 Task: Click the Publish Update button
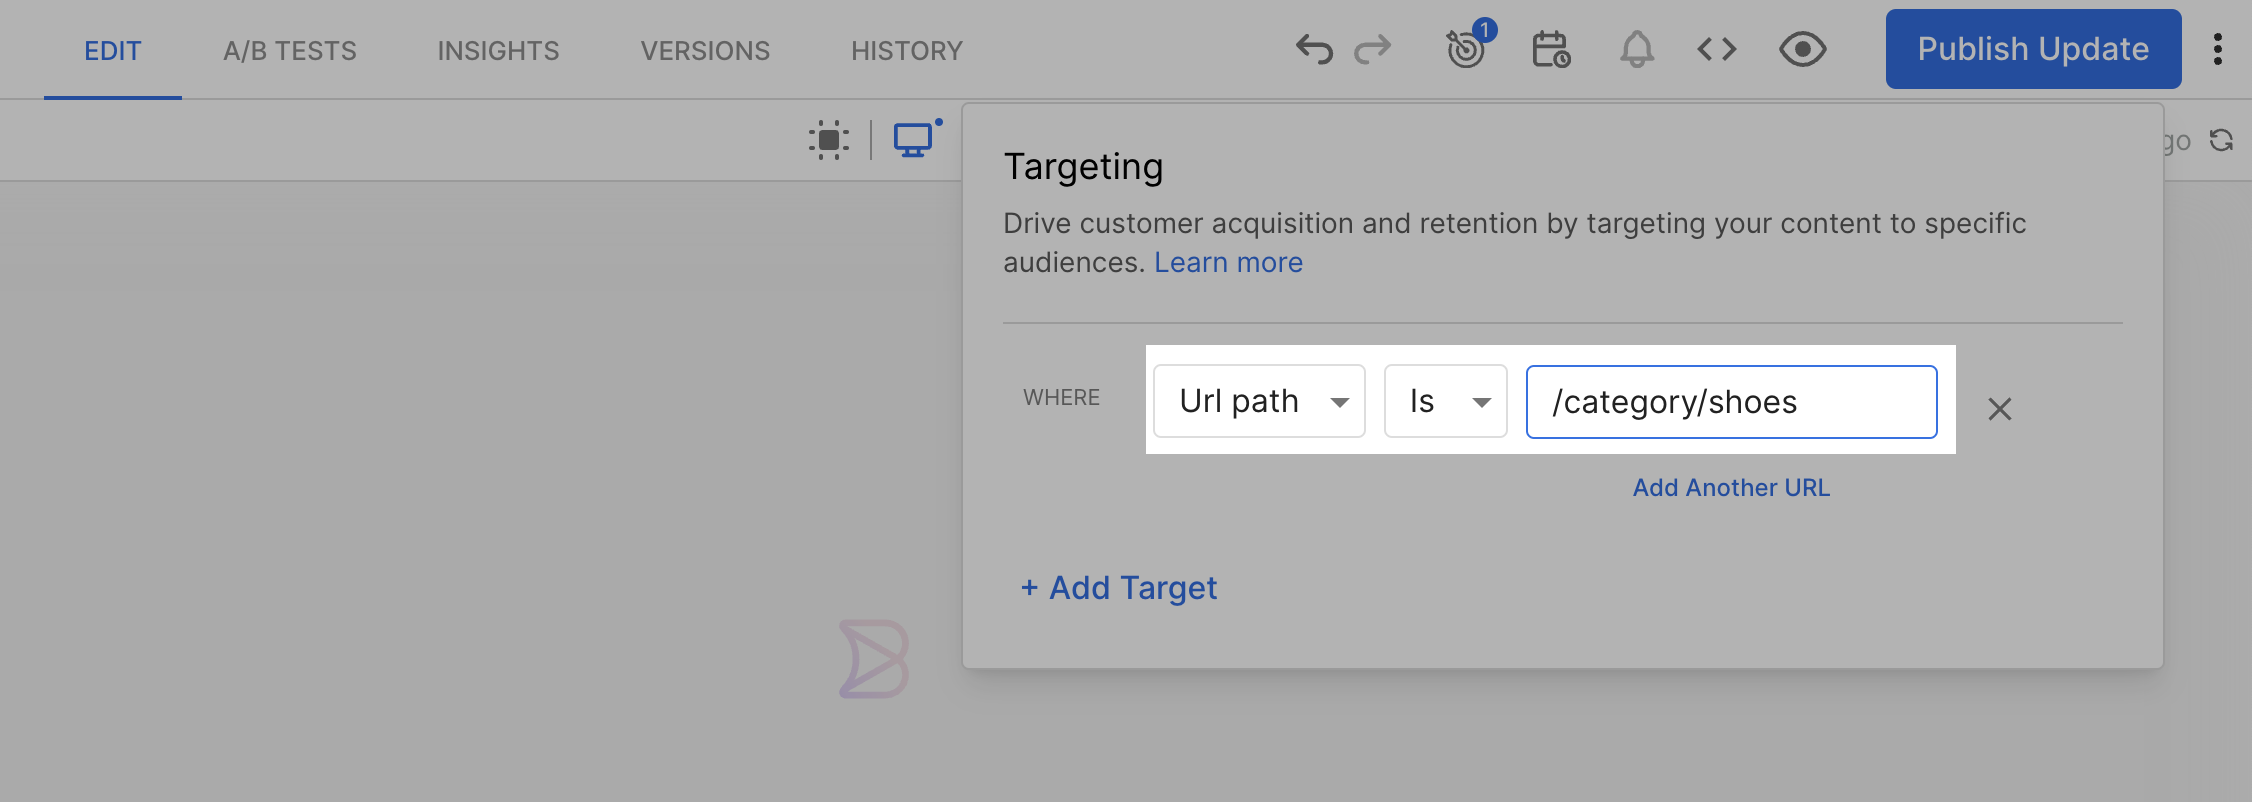[x=2033, y=49]
